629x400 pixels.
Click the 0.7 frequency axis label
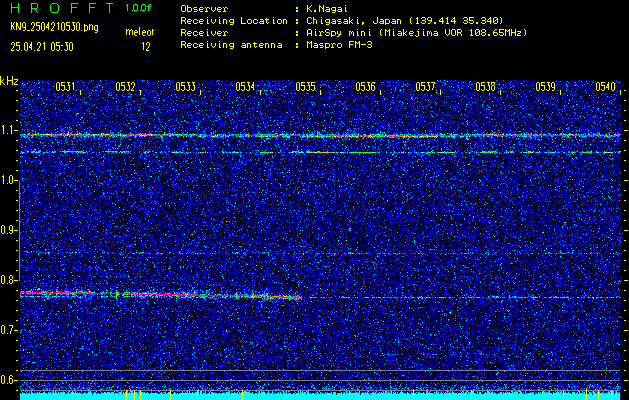tap(8, 330)
